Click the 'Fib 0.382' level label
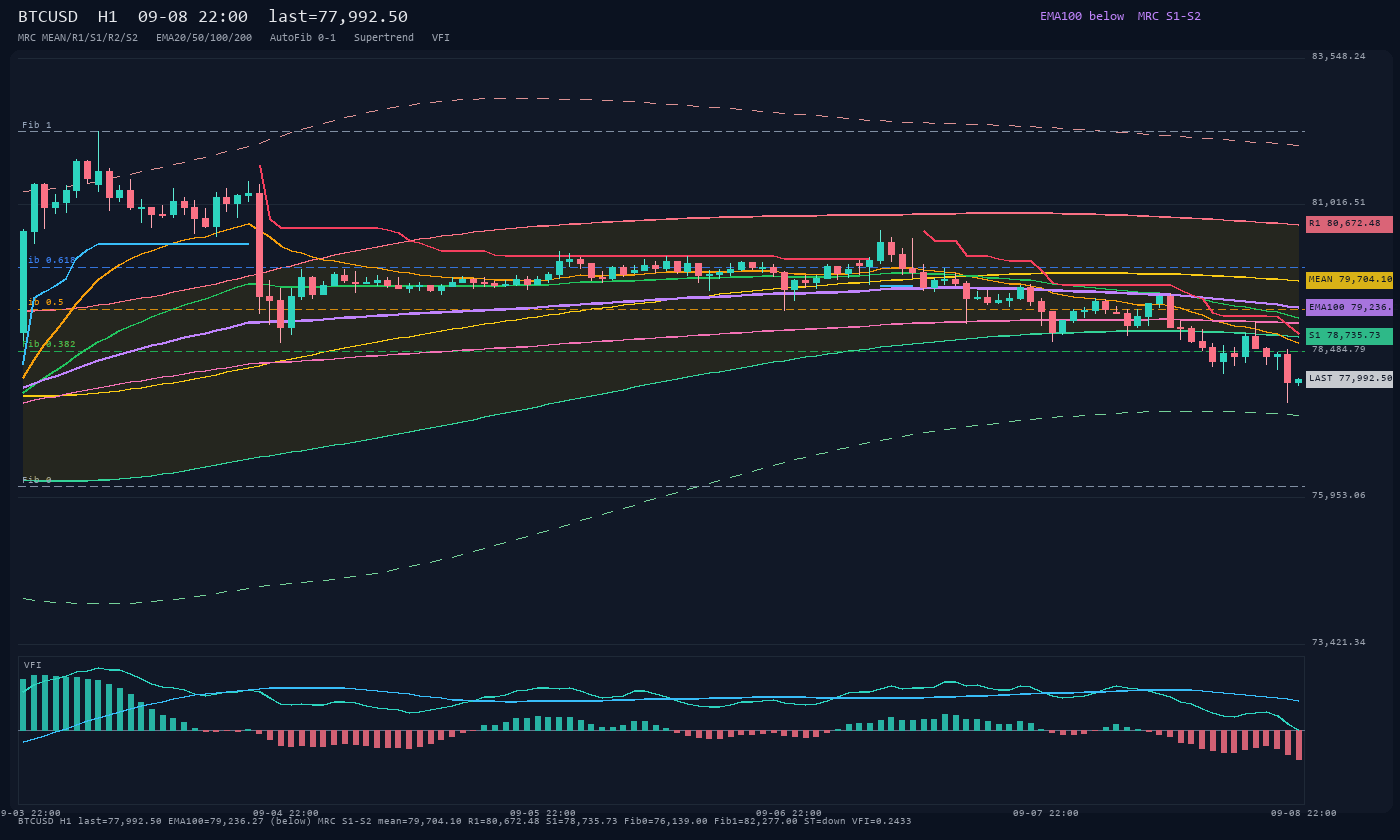 (49, 344)
